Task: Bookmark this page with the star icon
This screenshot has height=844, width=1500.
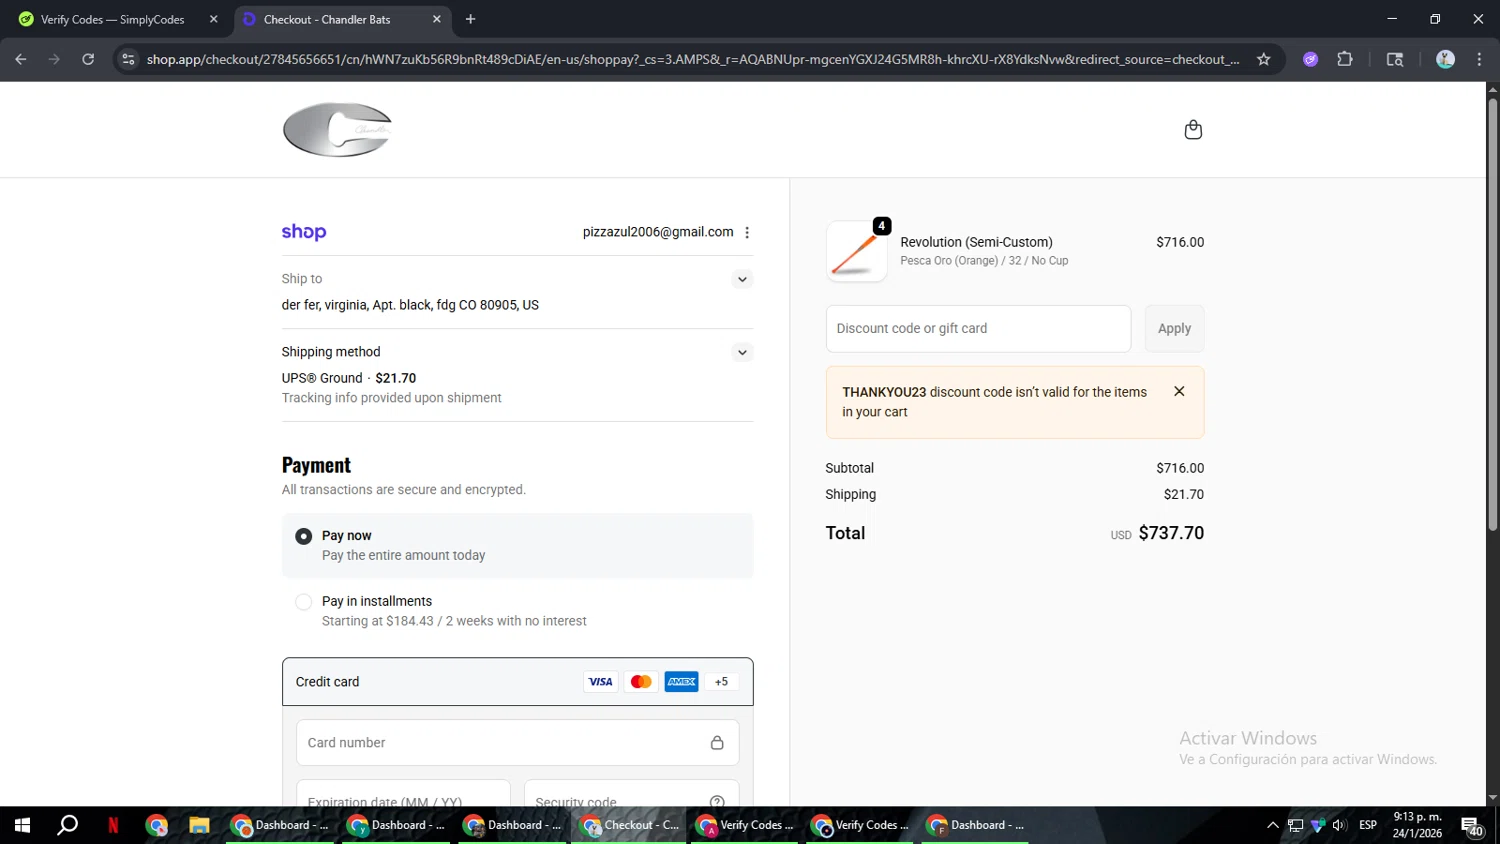Action: [1264, 59]
